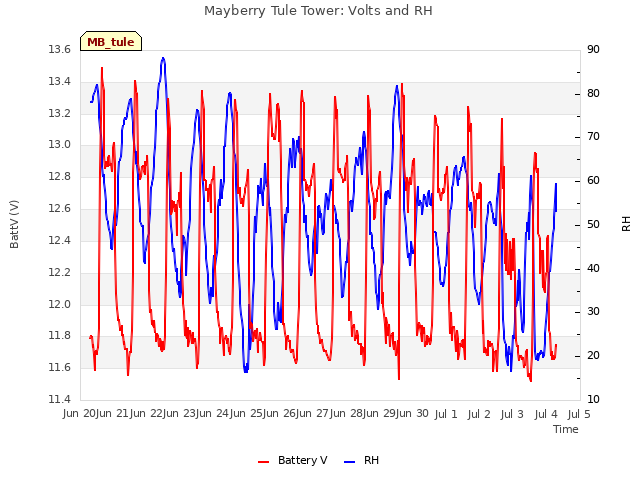Click the 50 right axis value

593,225
